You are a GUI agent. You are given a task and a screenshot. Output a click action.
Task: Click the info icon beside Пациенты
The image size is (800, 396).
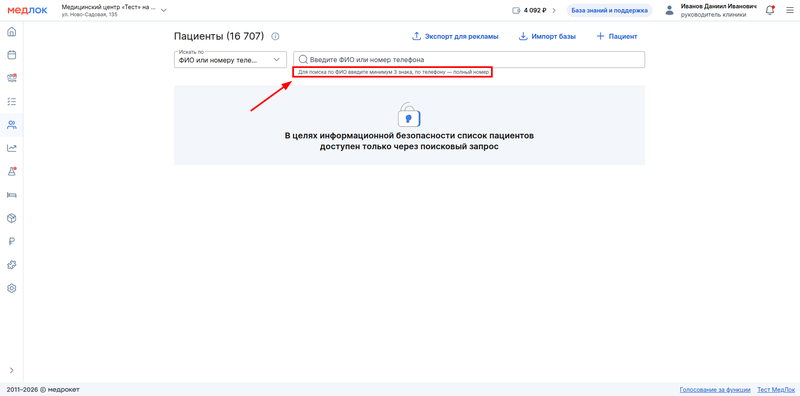point(275,36)
